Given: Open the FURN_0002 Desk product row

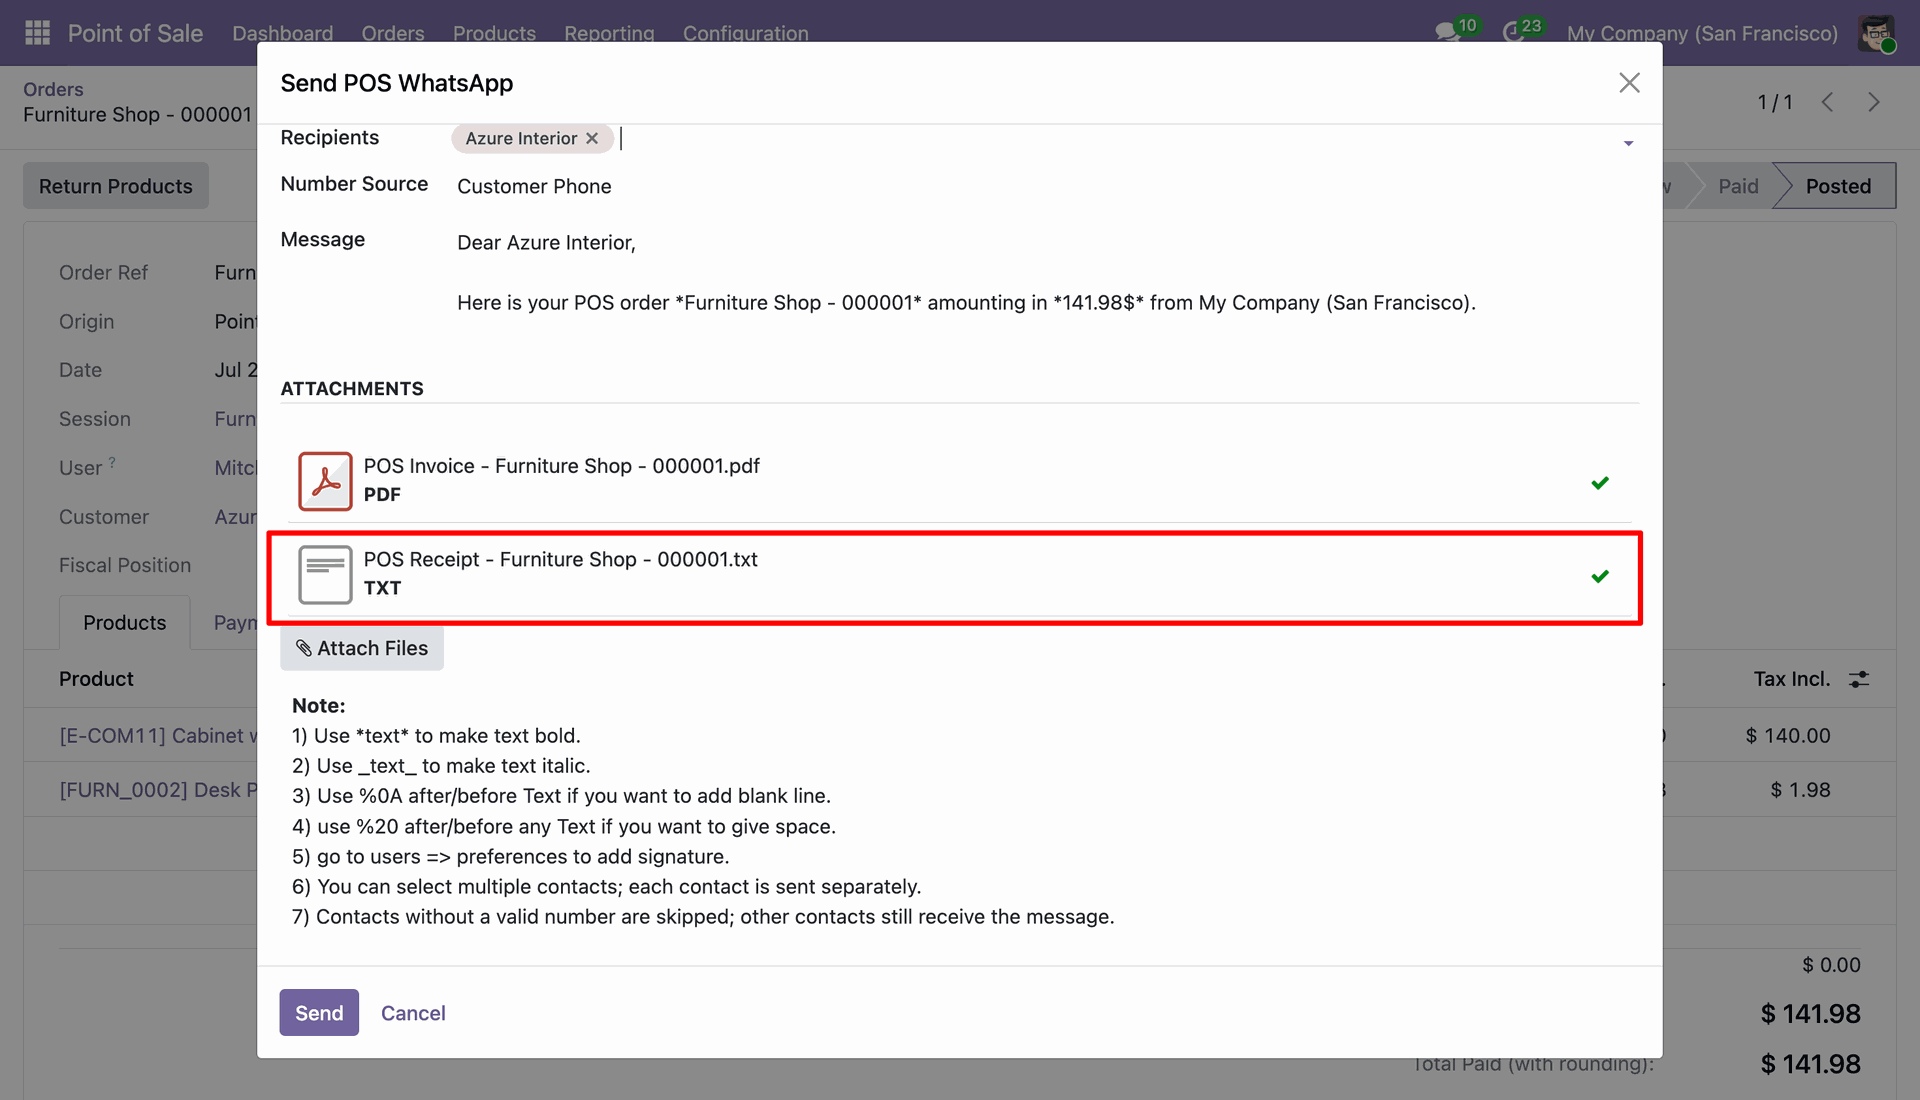Looking at the screenshot, I should tap(158, 790).
